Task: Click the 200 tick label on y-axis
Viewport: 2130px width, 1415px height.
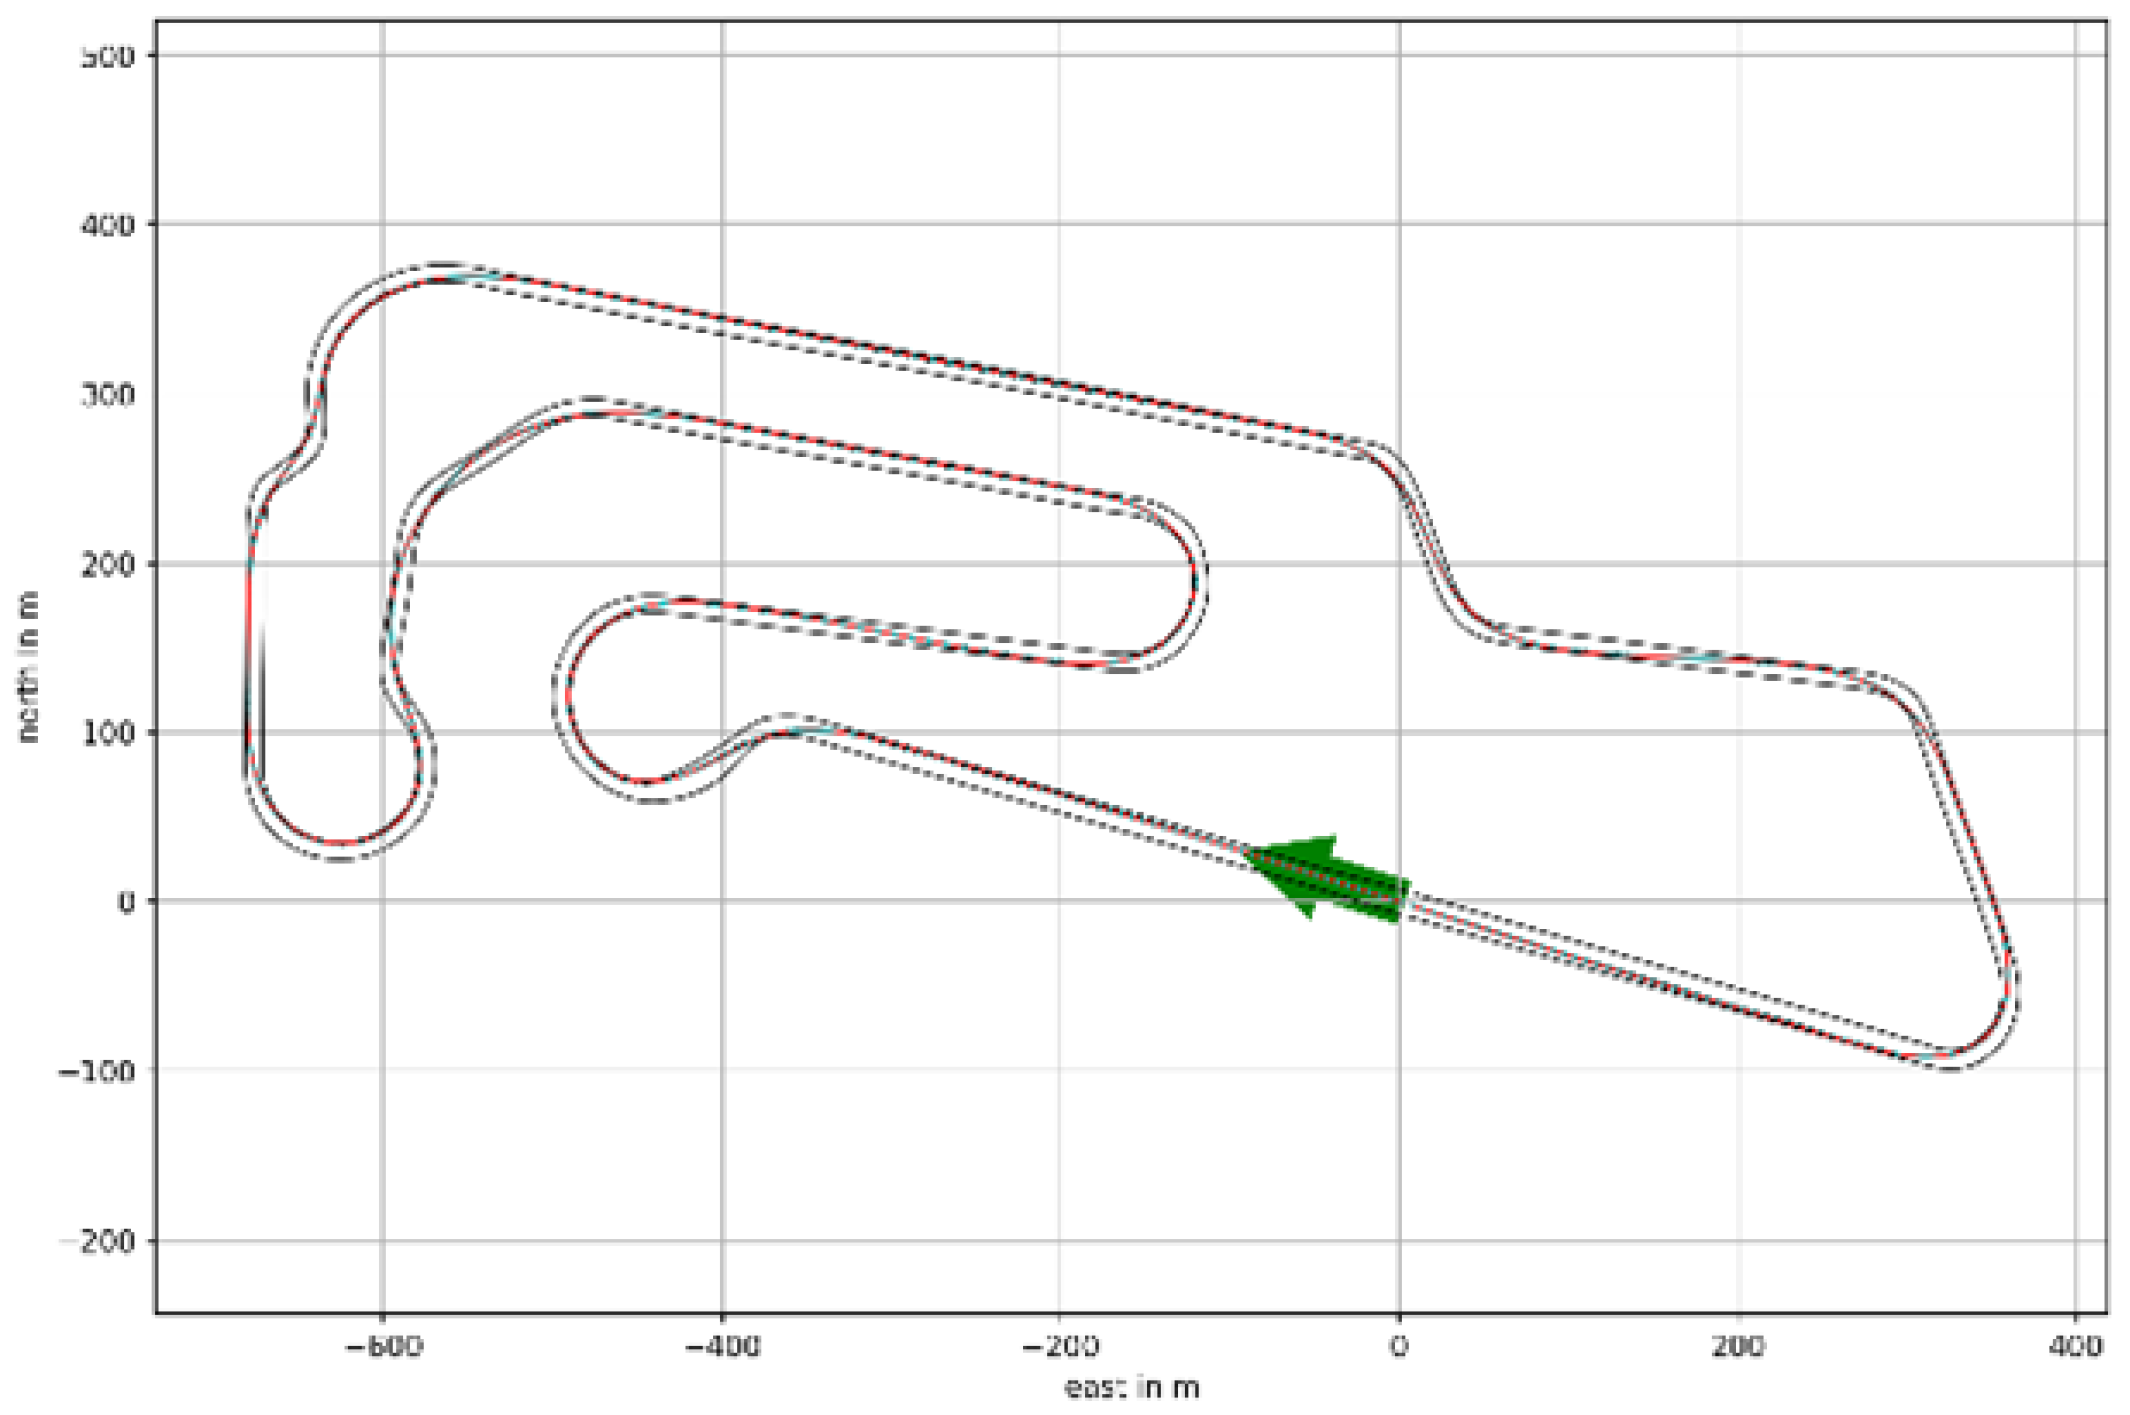Action: click(107, 563)
